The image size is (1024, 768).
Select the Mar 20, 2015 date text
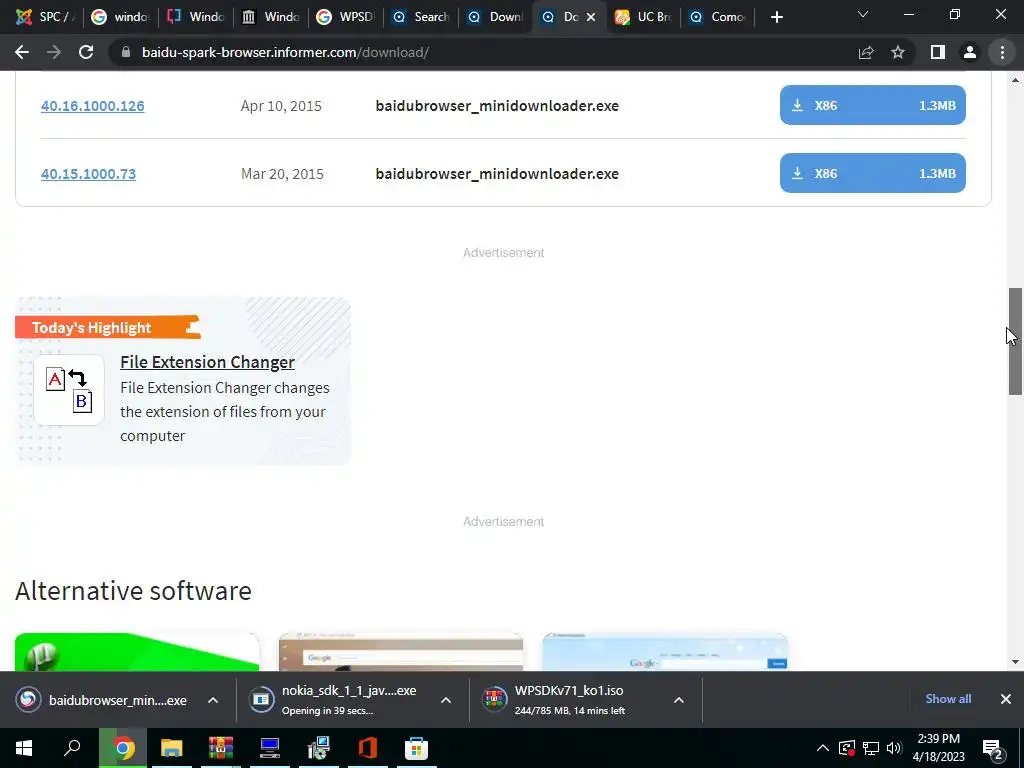tap(282, 174)
